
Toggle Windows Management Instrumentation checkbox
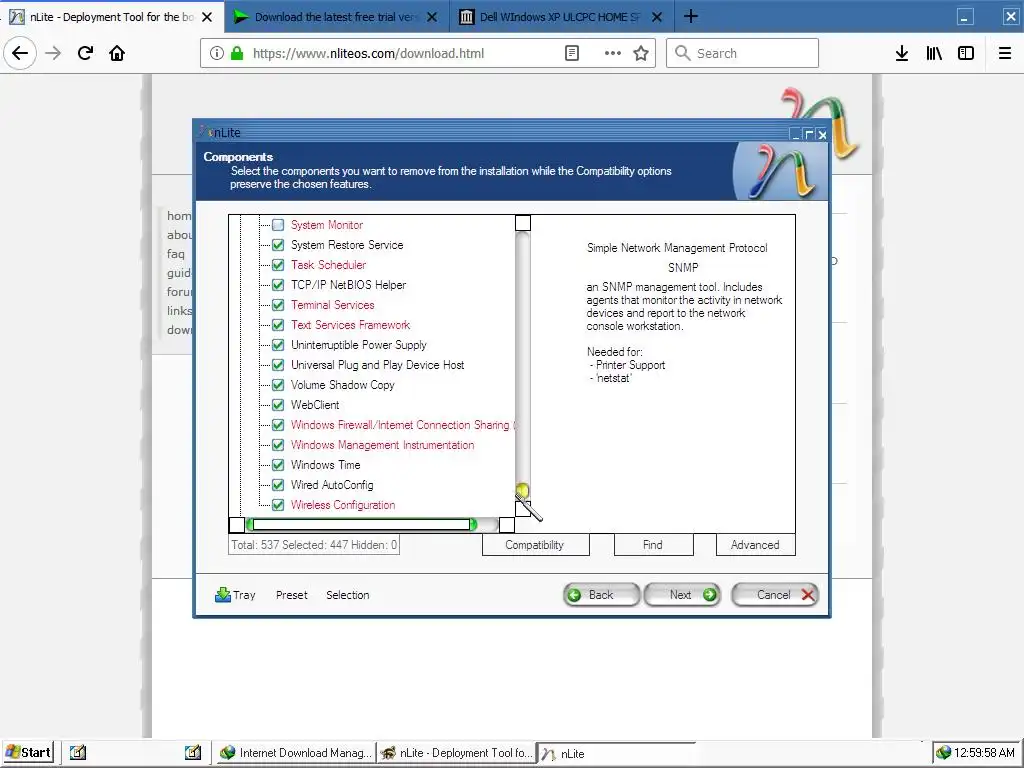click(278, 445)
